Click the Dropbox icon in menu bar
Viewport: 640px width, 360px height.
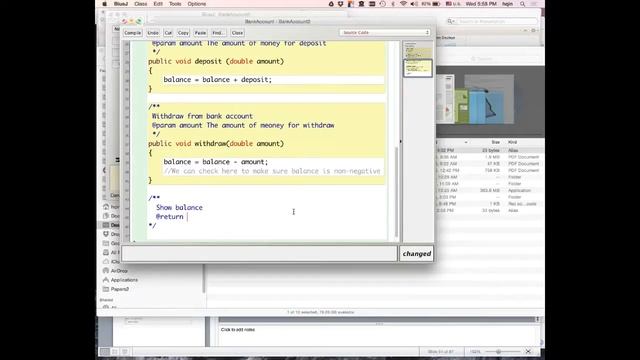[341, 4]
